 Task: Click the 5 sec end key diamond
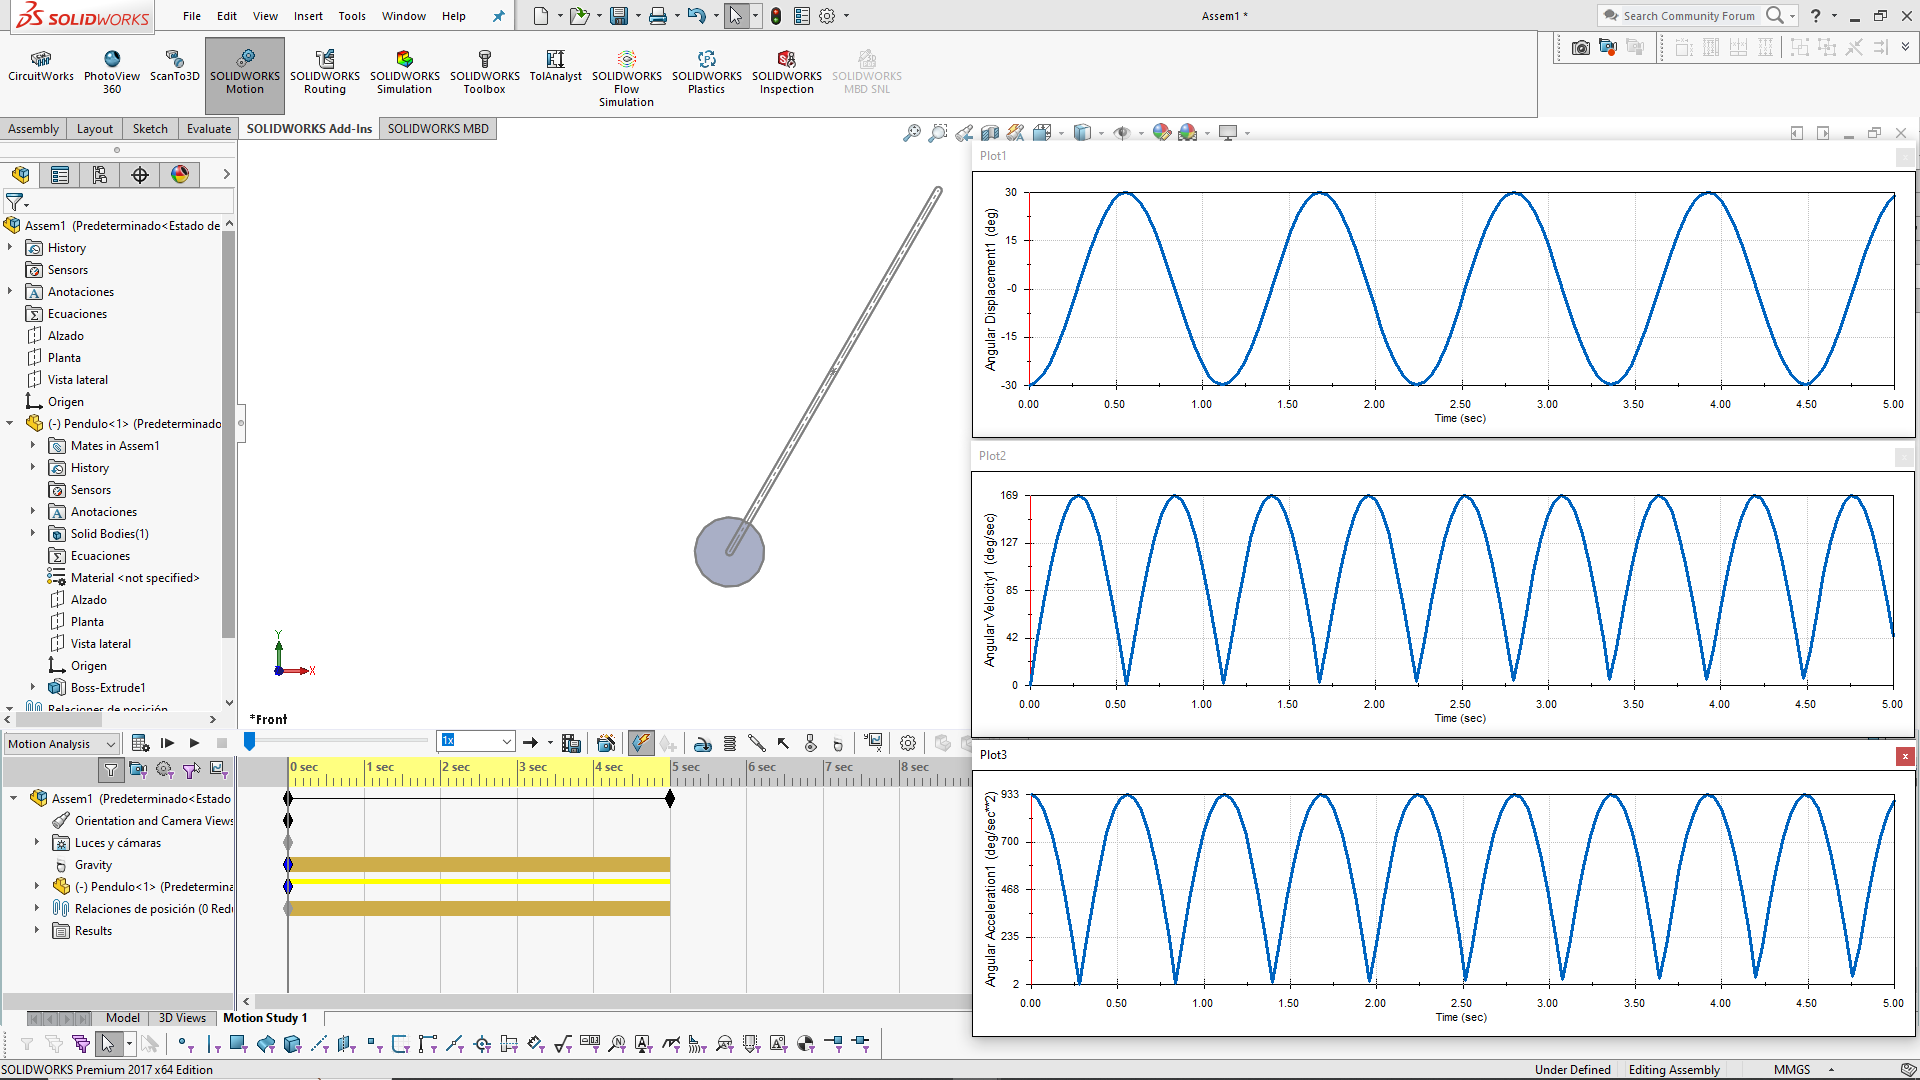click(x=670, y=798)
